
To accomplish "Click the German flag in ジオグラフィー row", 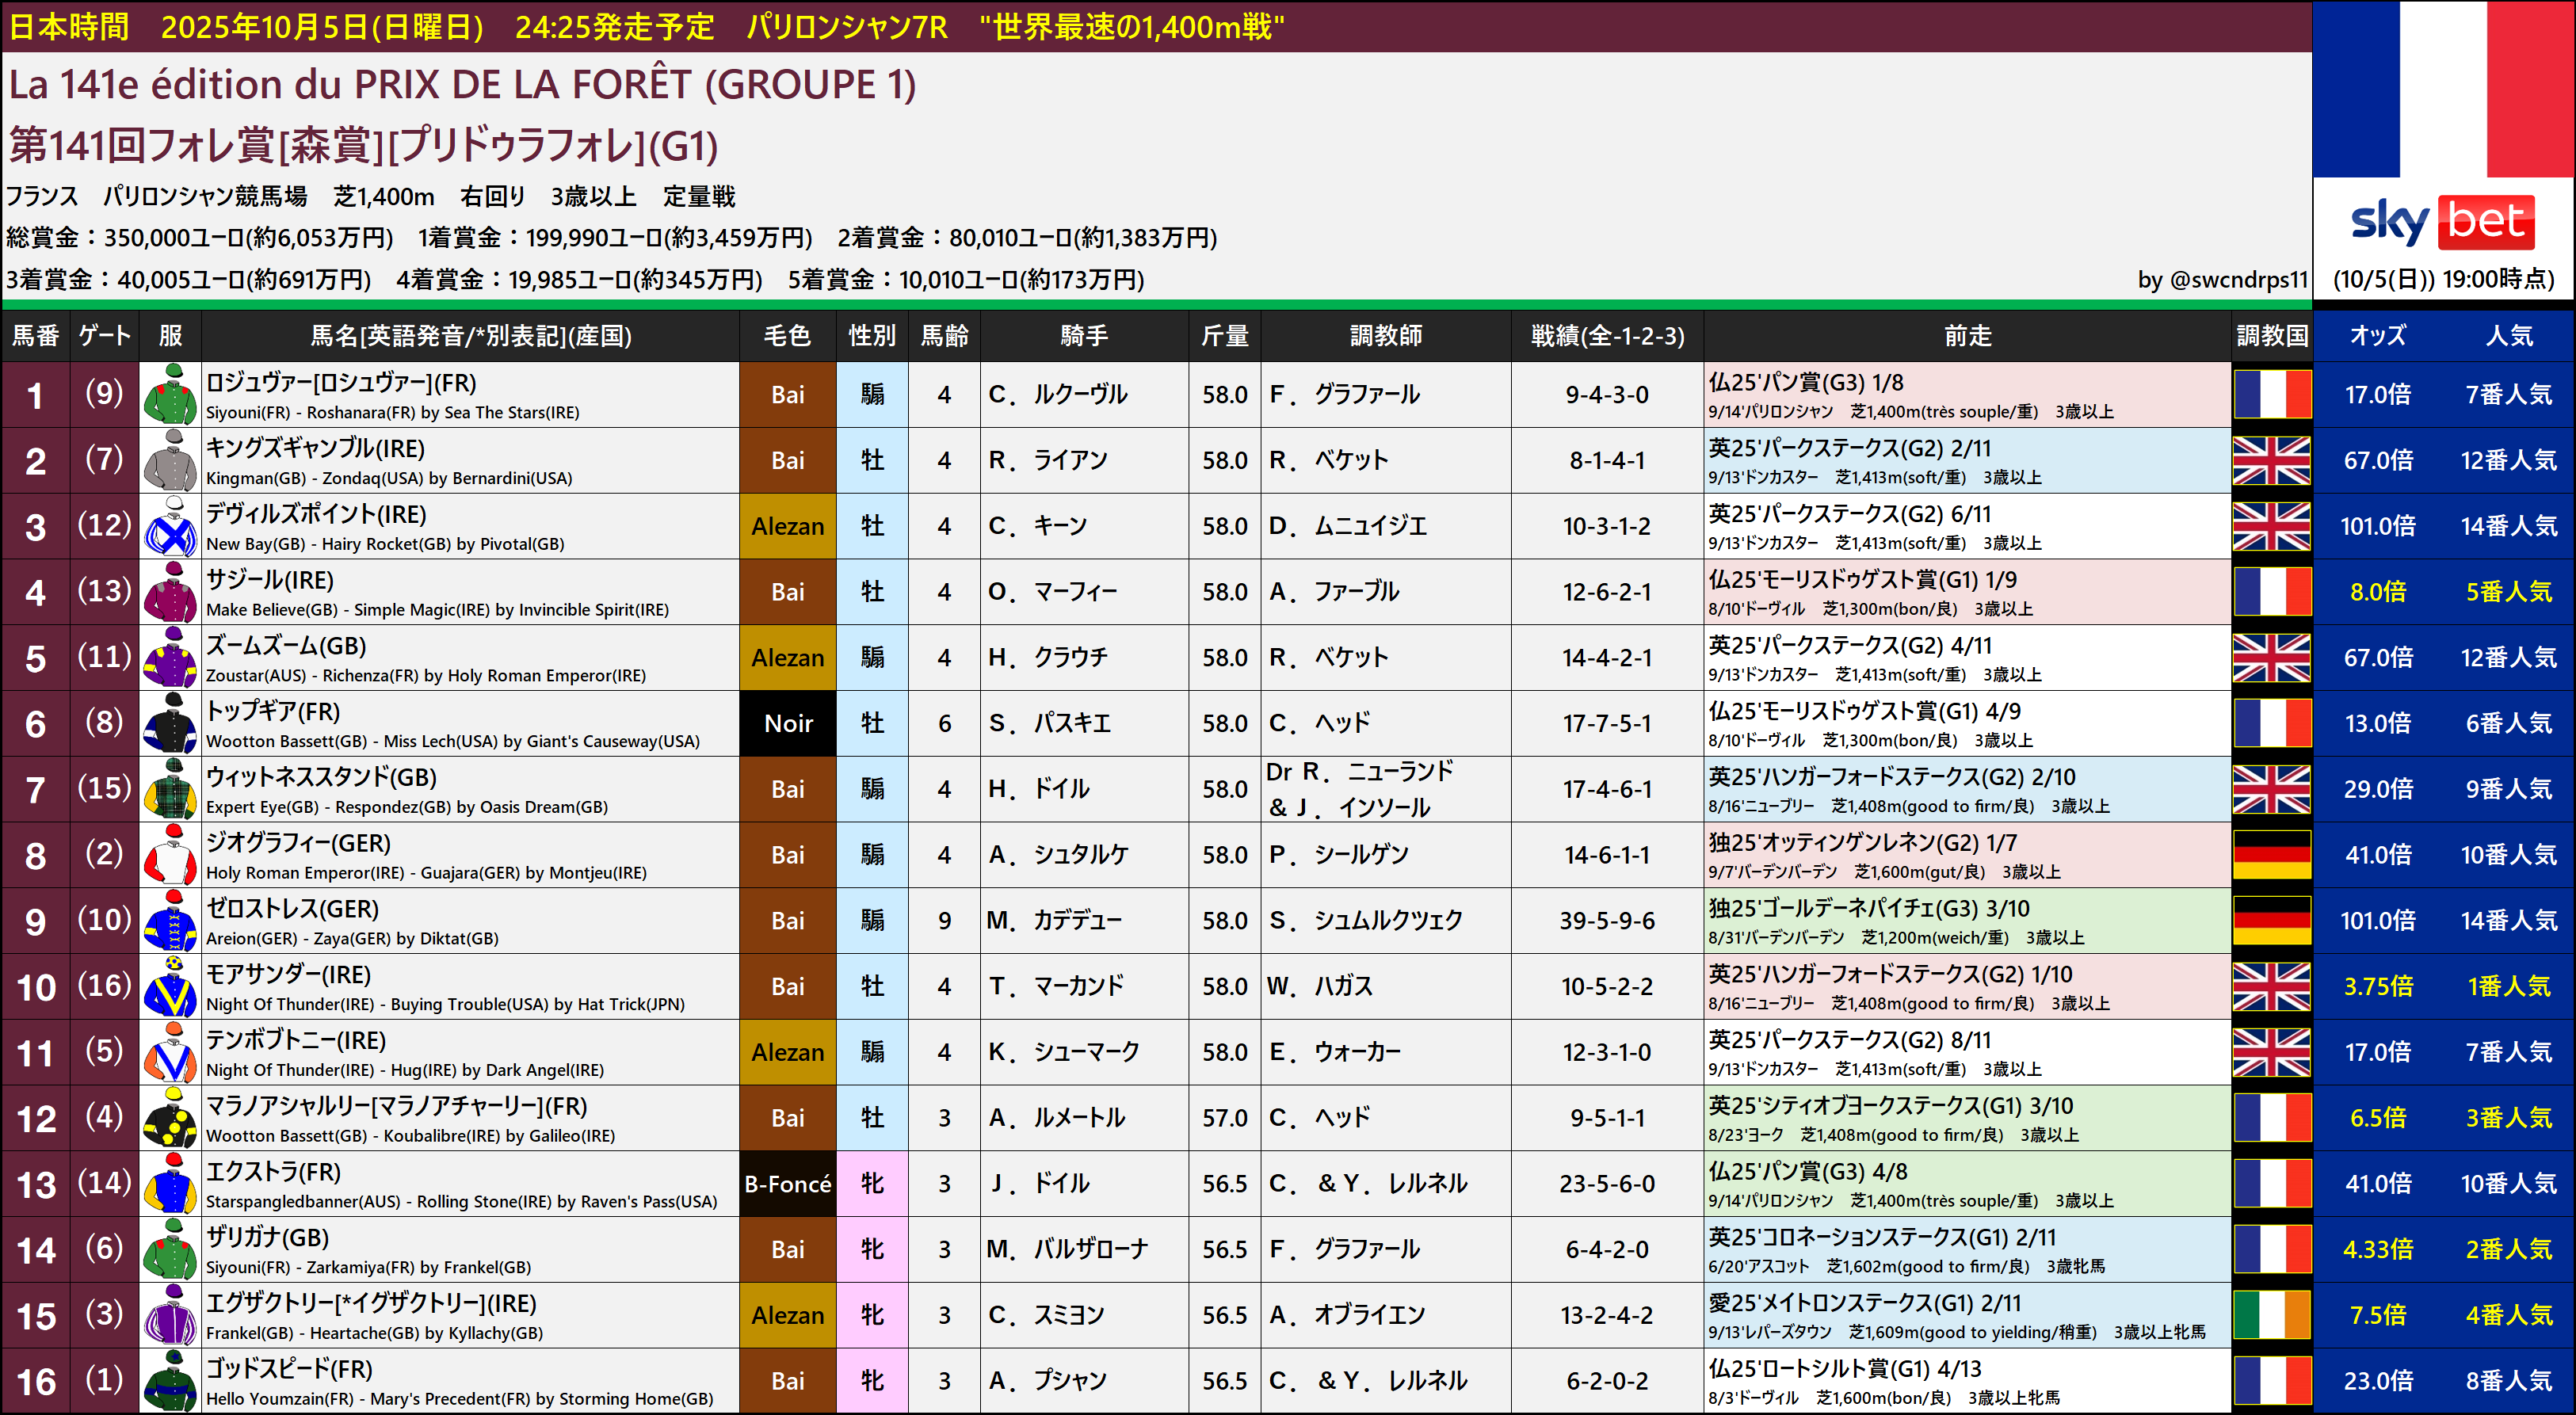I will 2271,855.
